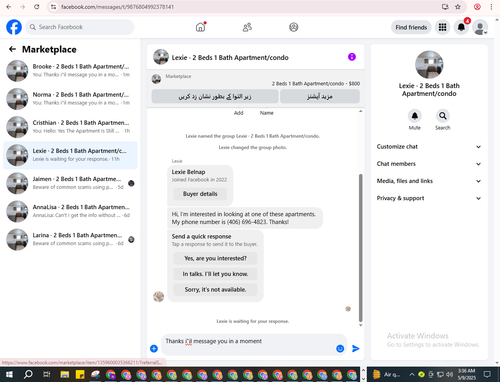
Task: Open the emoji picker in message box
Action: click(340, 349)
